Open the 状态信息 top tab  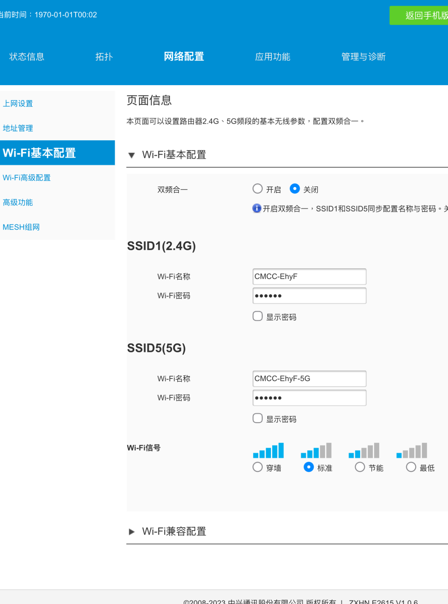tap(27, 57)
